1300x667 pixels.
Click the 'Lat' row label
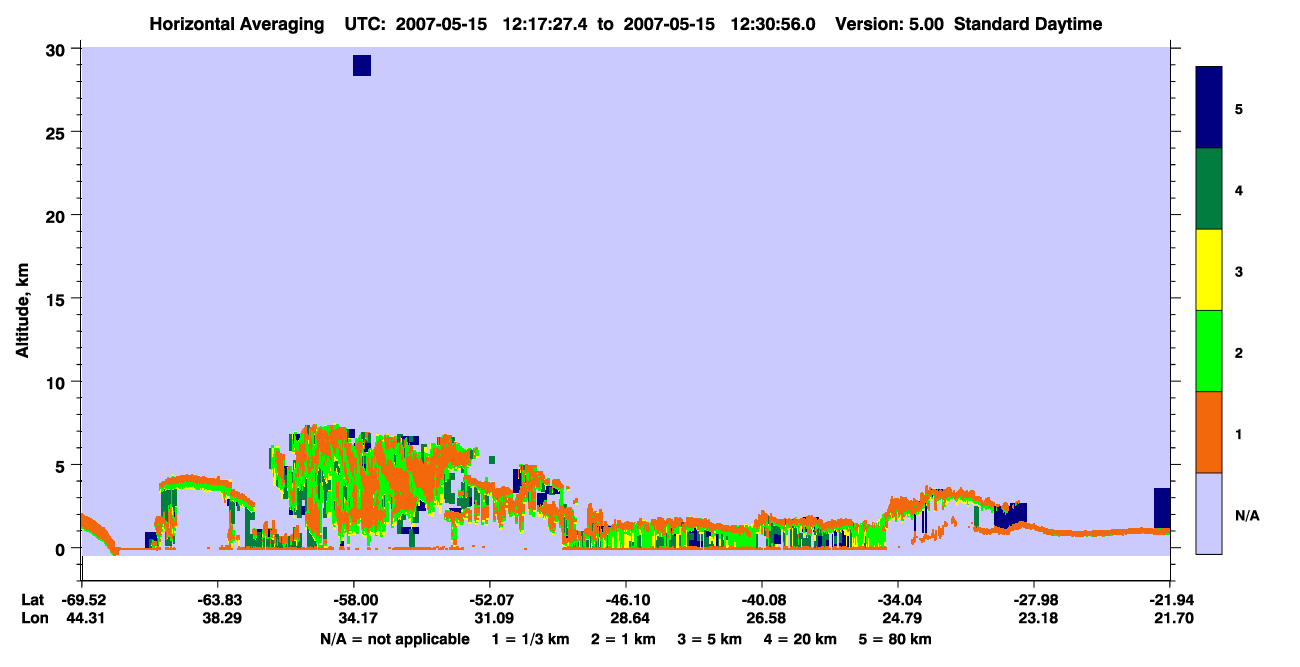coord(32,599)
